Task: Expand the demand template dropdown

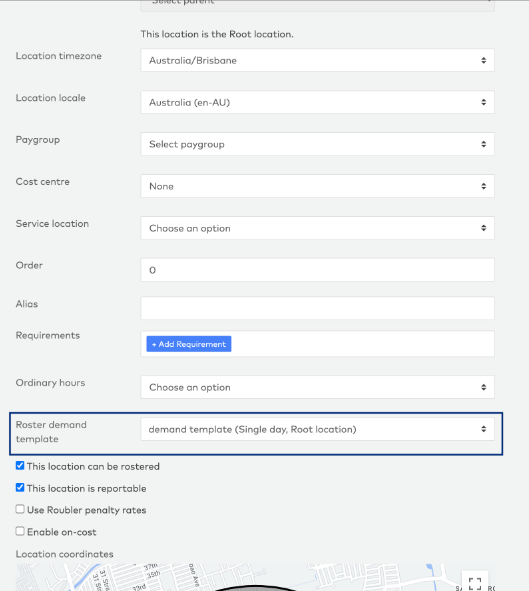Action: coord(317,429)
